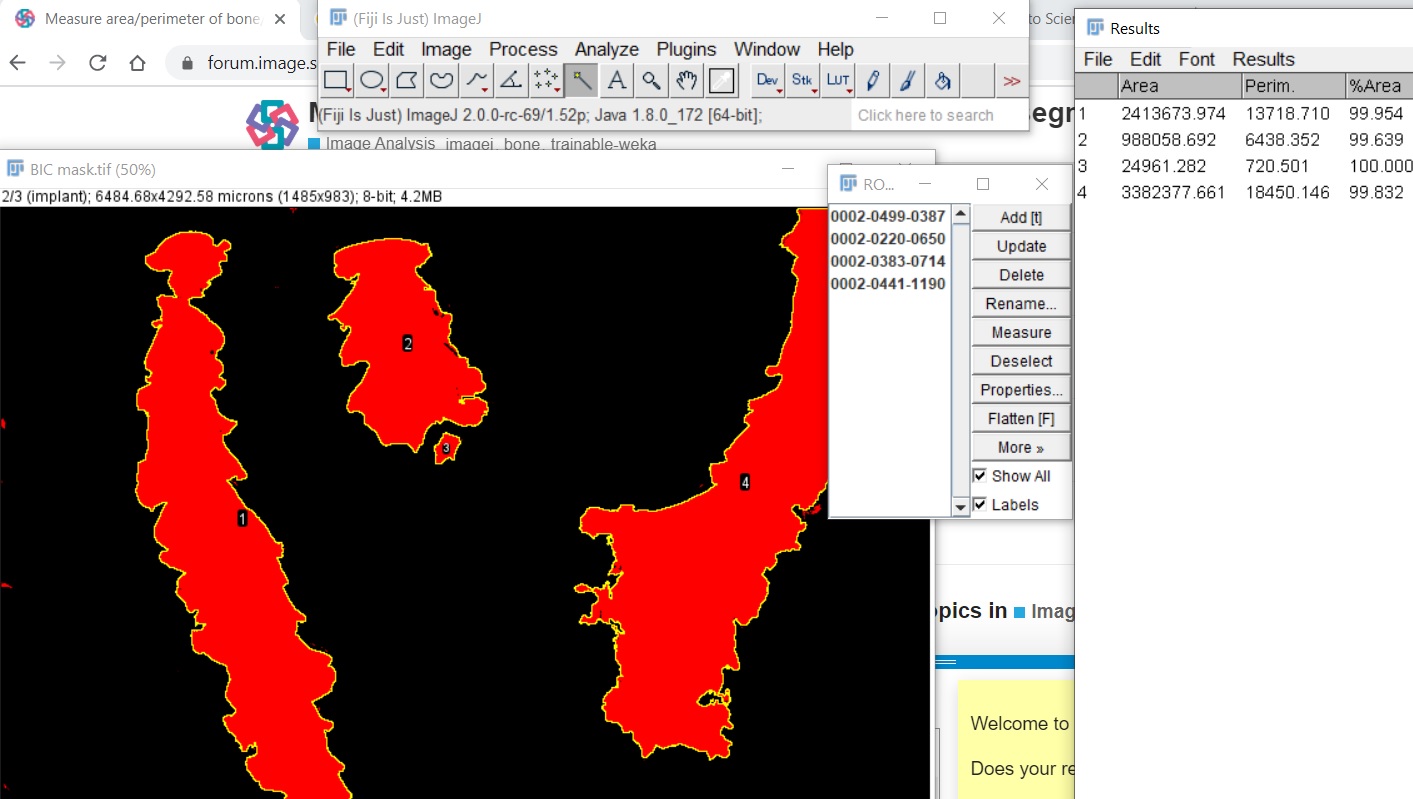Disable Labels in ROI Manager
Screen dimensions: 1413x799
coord(979,504)
